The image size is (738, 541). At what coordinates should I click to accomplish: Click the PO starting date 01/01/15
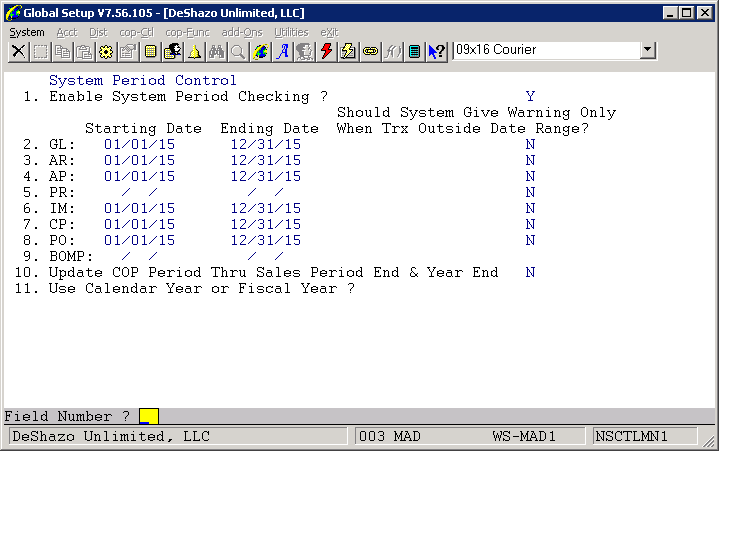[139, 241]
